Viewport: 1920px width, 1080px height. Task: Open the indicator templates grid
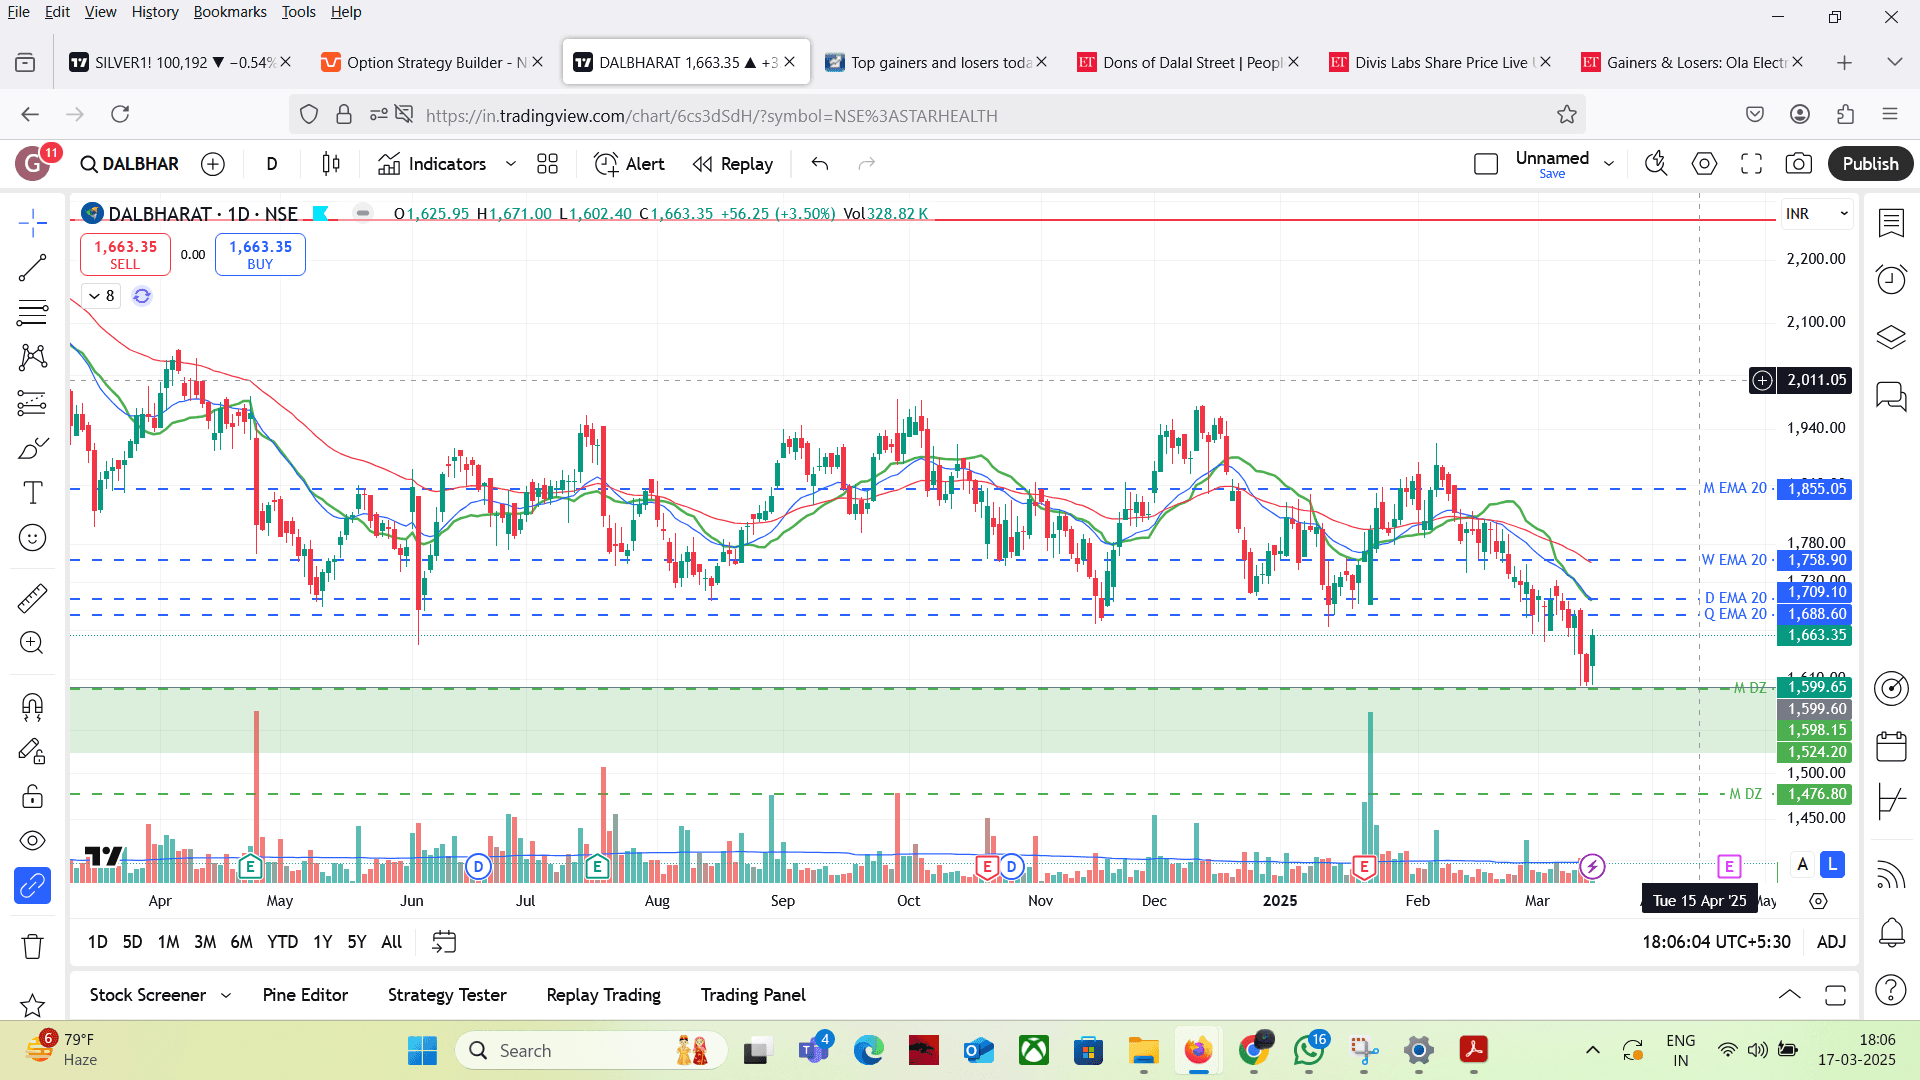pos(547,164)
